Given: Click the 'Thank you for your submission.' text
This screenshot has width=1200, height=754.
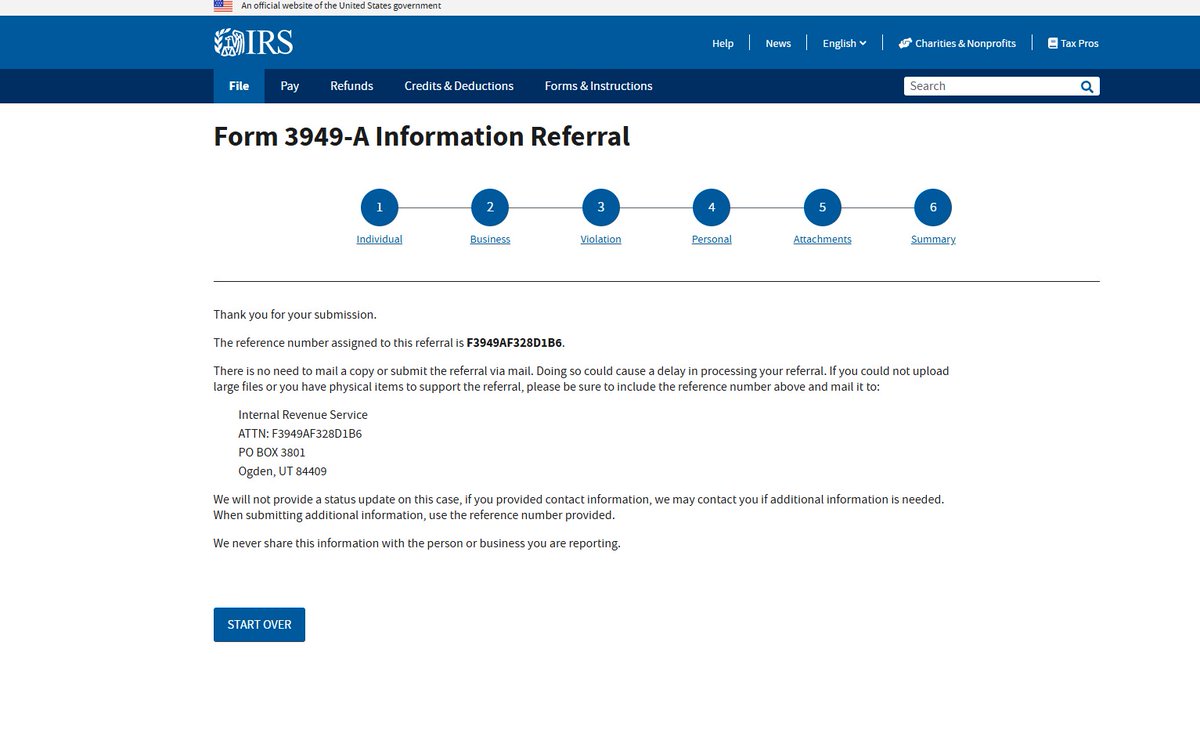Looking at the screenshot, I should pos(295,314).
